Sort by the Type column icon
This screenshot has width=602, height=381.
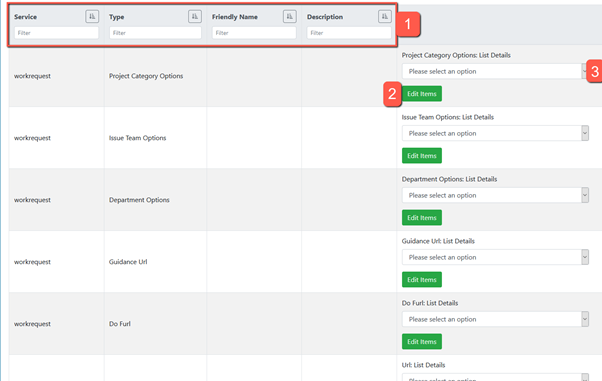[x=195, y=17]
